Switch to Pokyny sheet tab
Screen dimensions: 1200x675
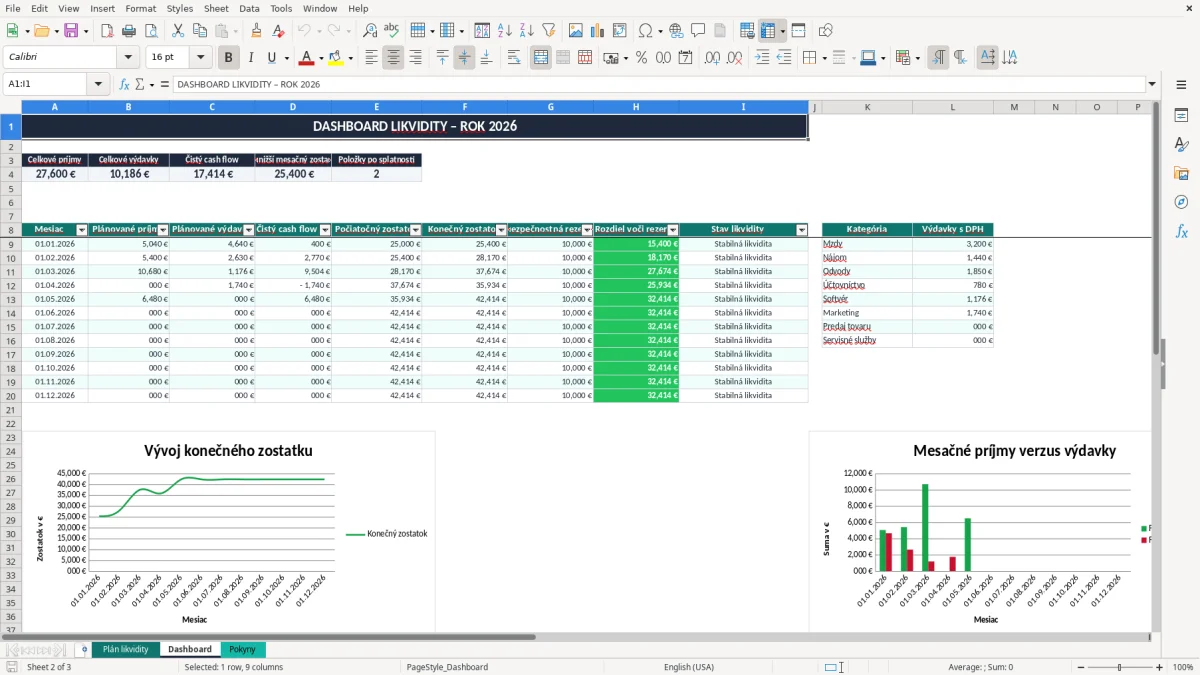[243, 649]
